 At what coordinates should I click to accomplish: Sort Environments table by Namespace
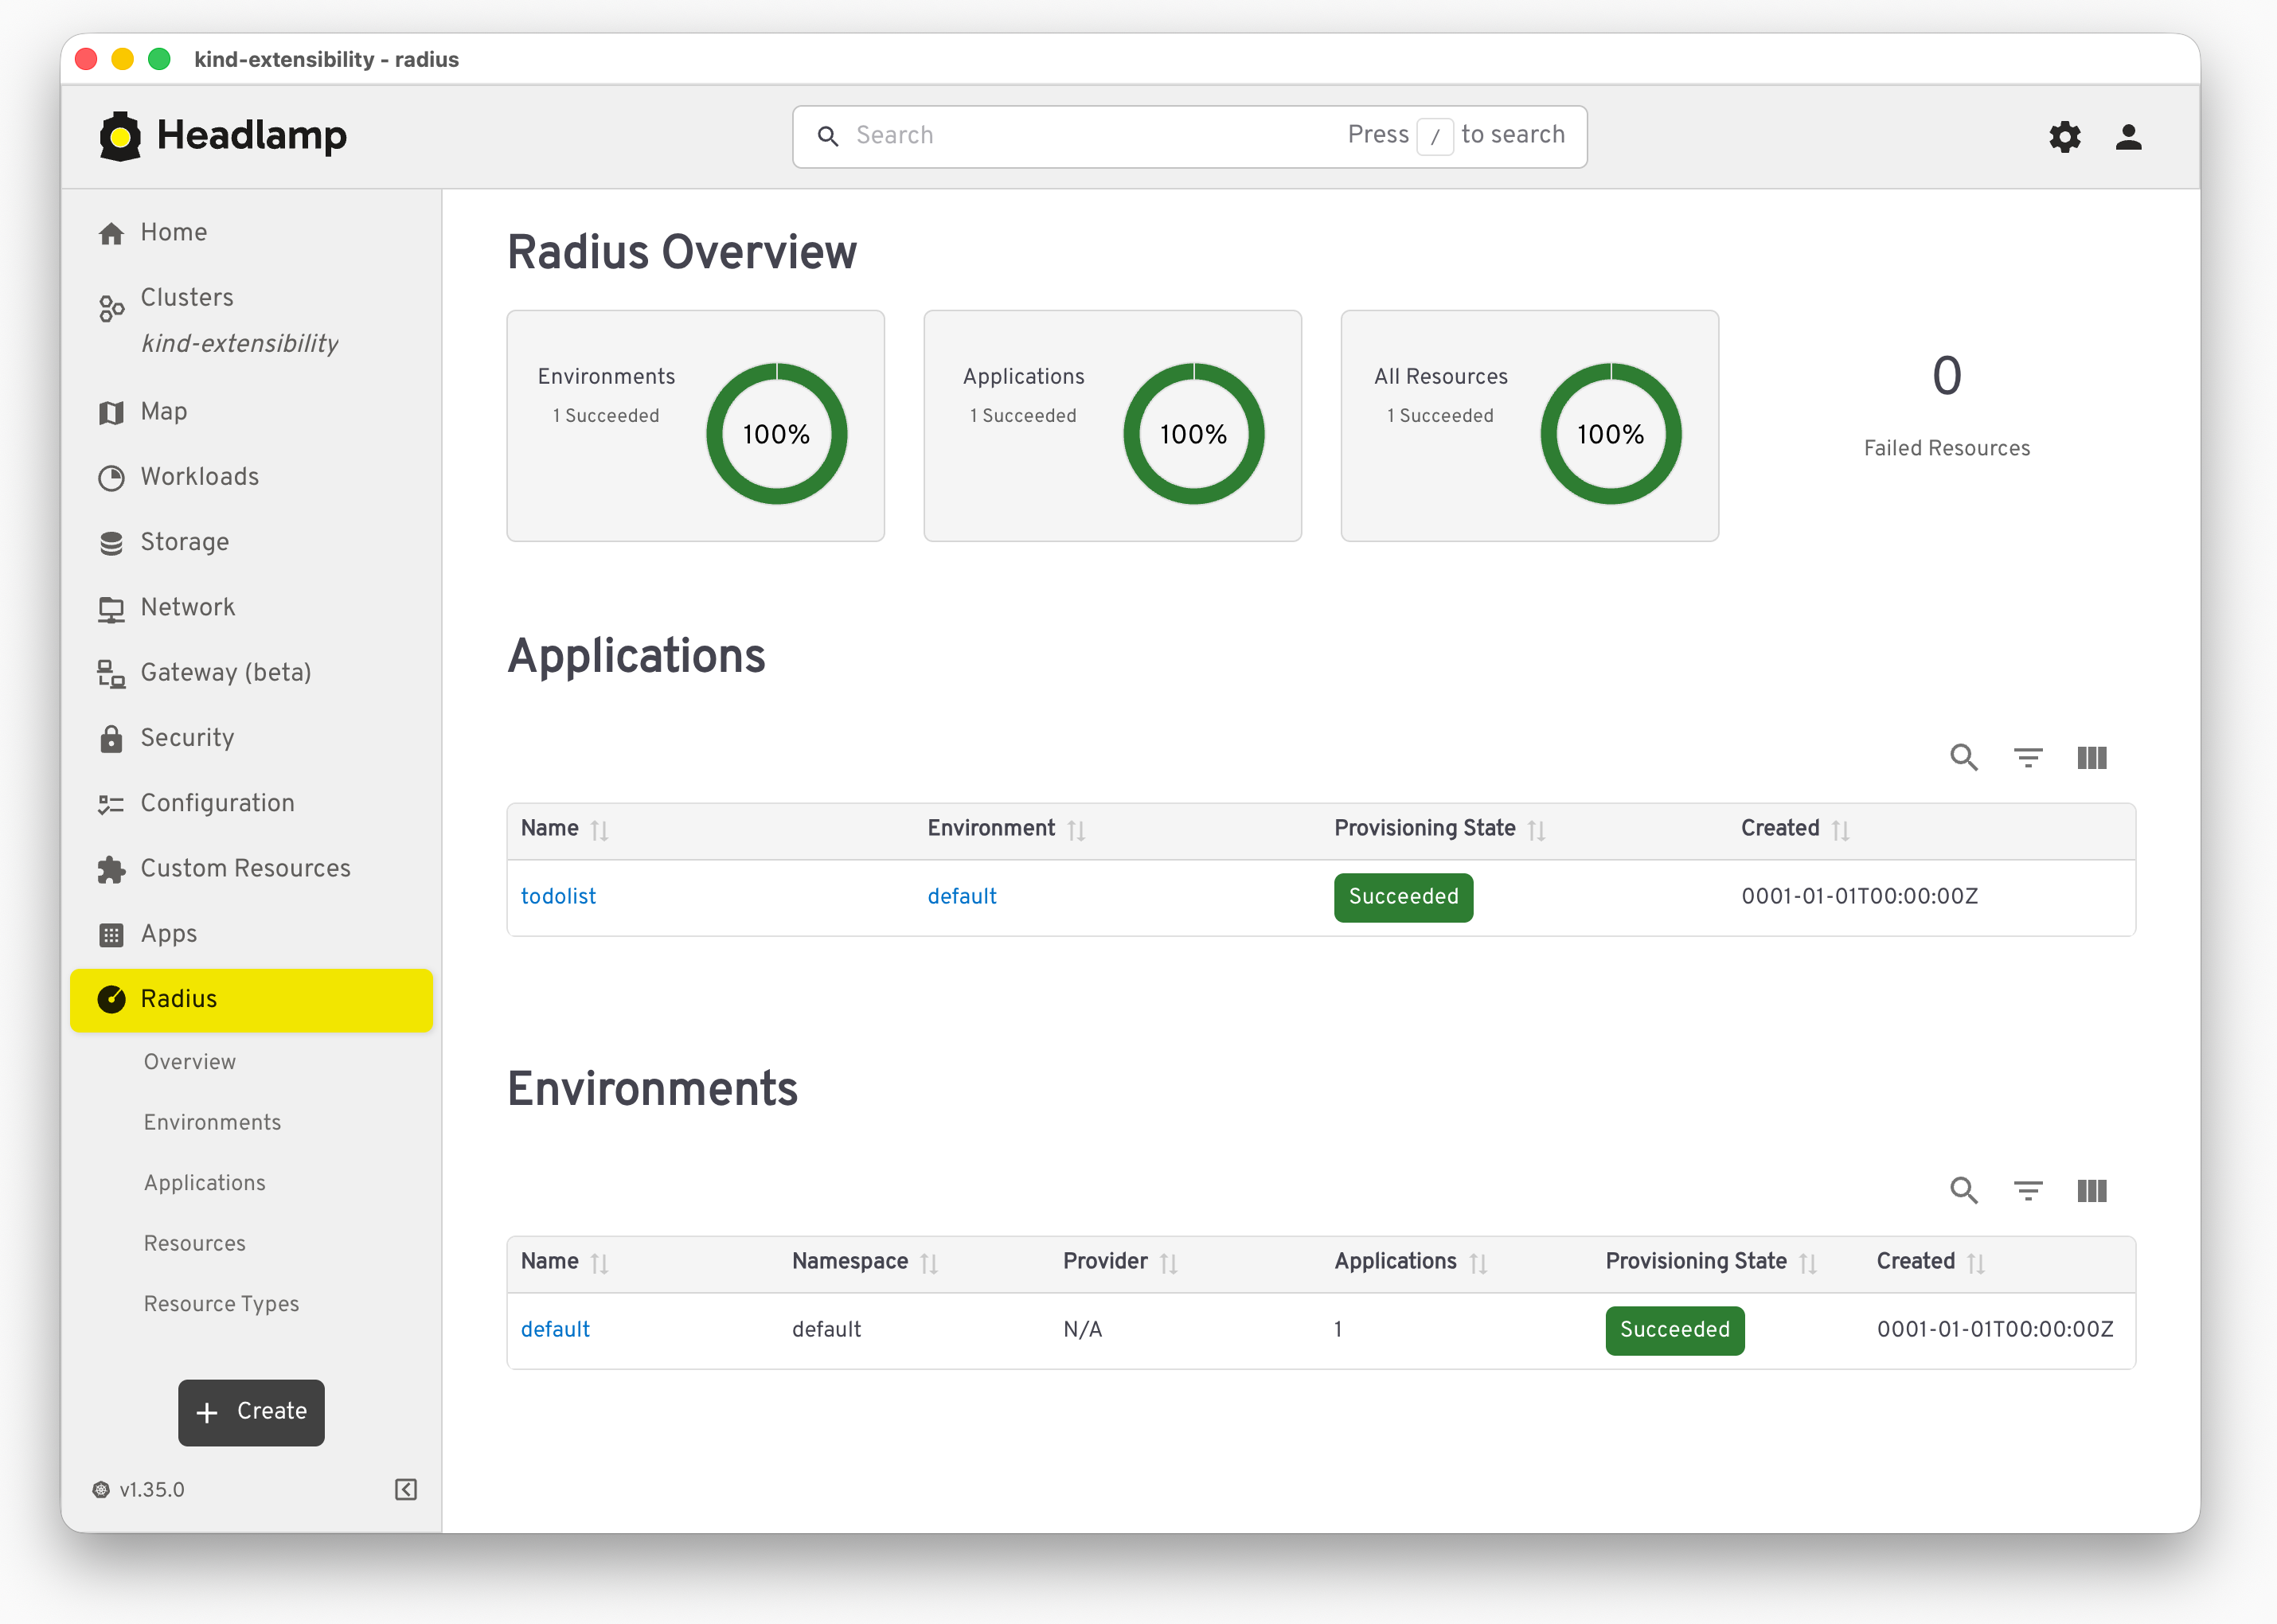(x=929, y=1263)
